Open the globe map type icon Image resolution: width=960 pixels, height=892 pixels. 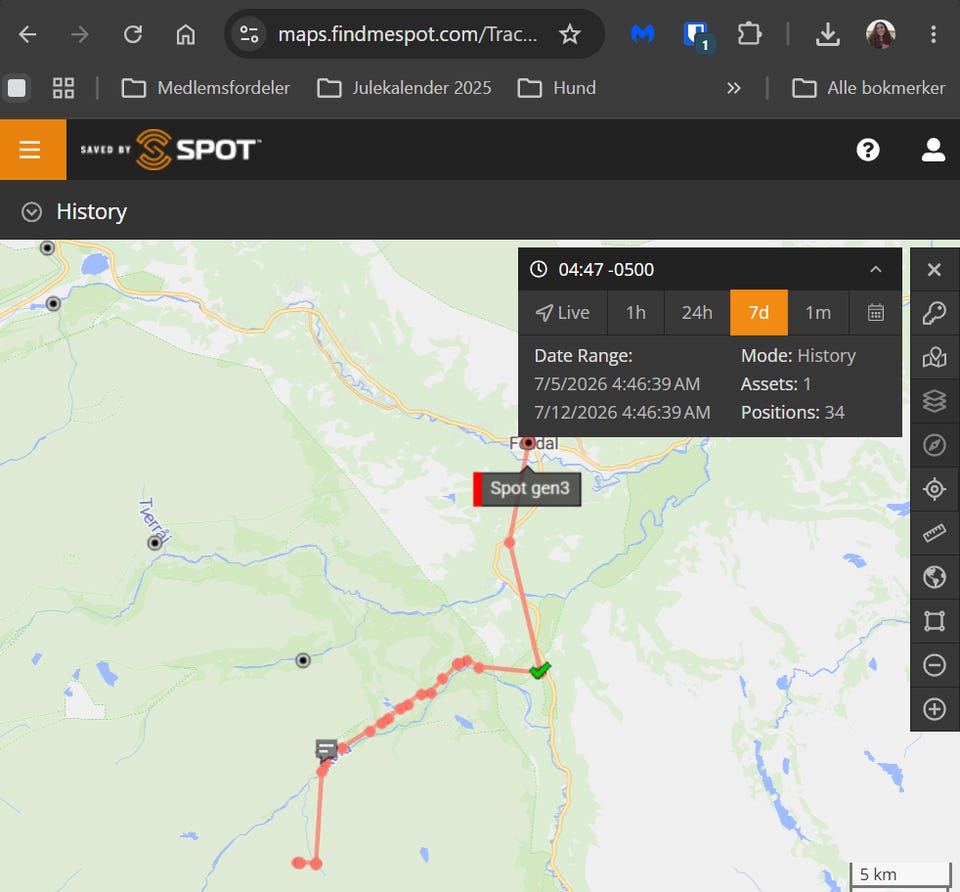point(934,577)
